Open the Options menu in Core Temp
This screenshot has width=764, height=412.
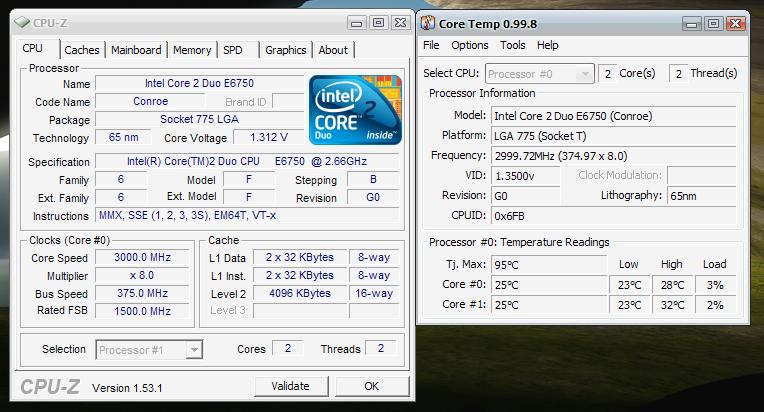pyautogui.click(x=470, y=45)
